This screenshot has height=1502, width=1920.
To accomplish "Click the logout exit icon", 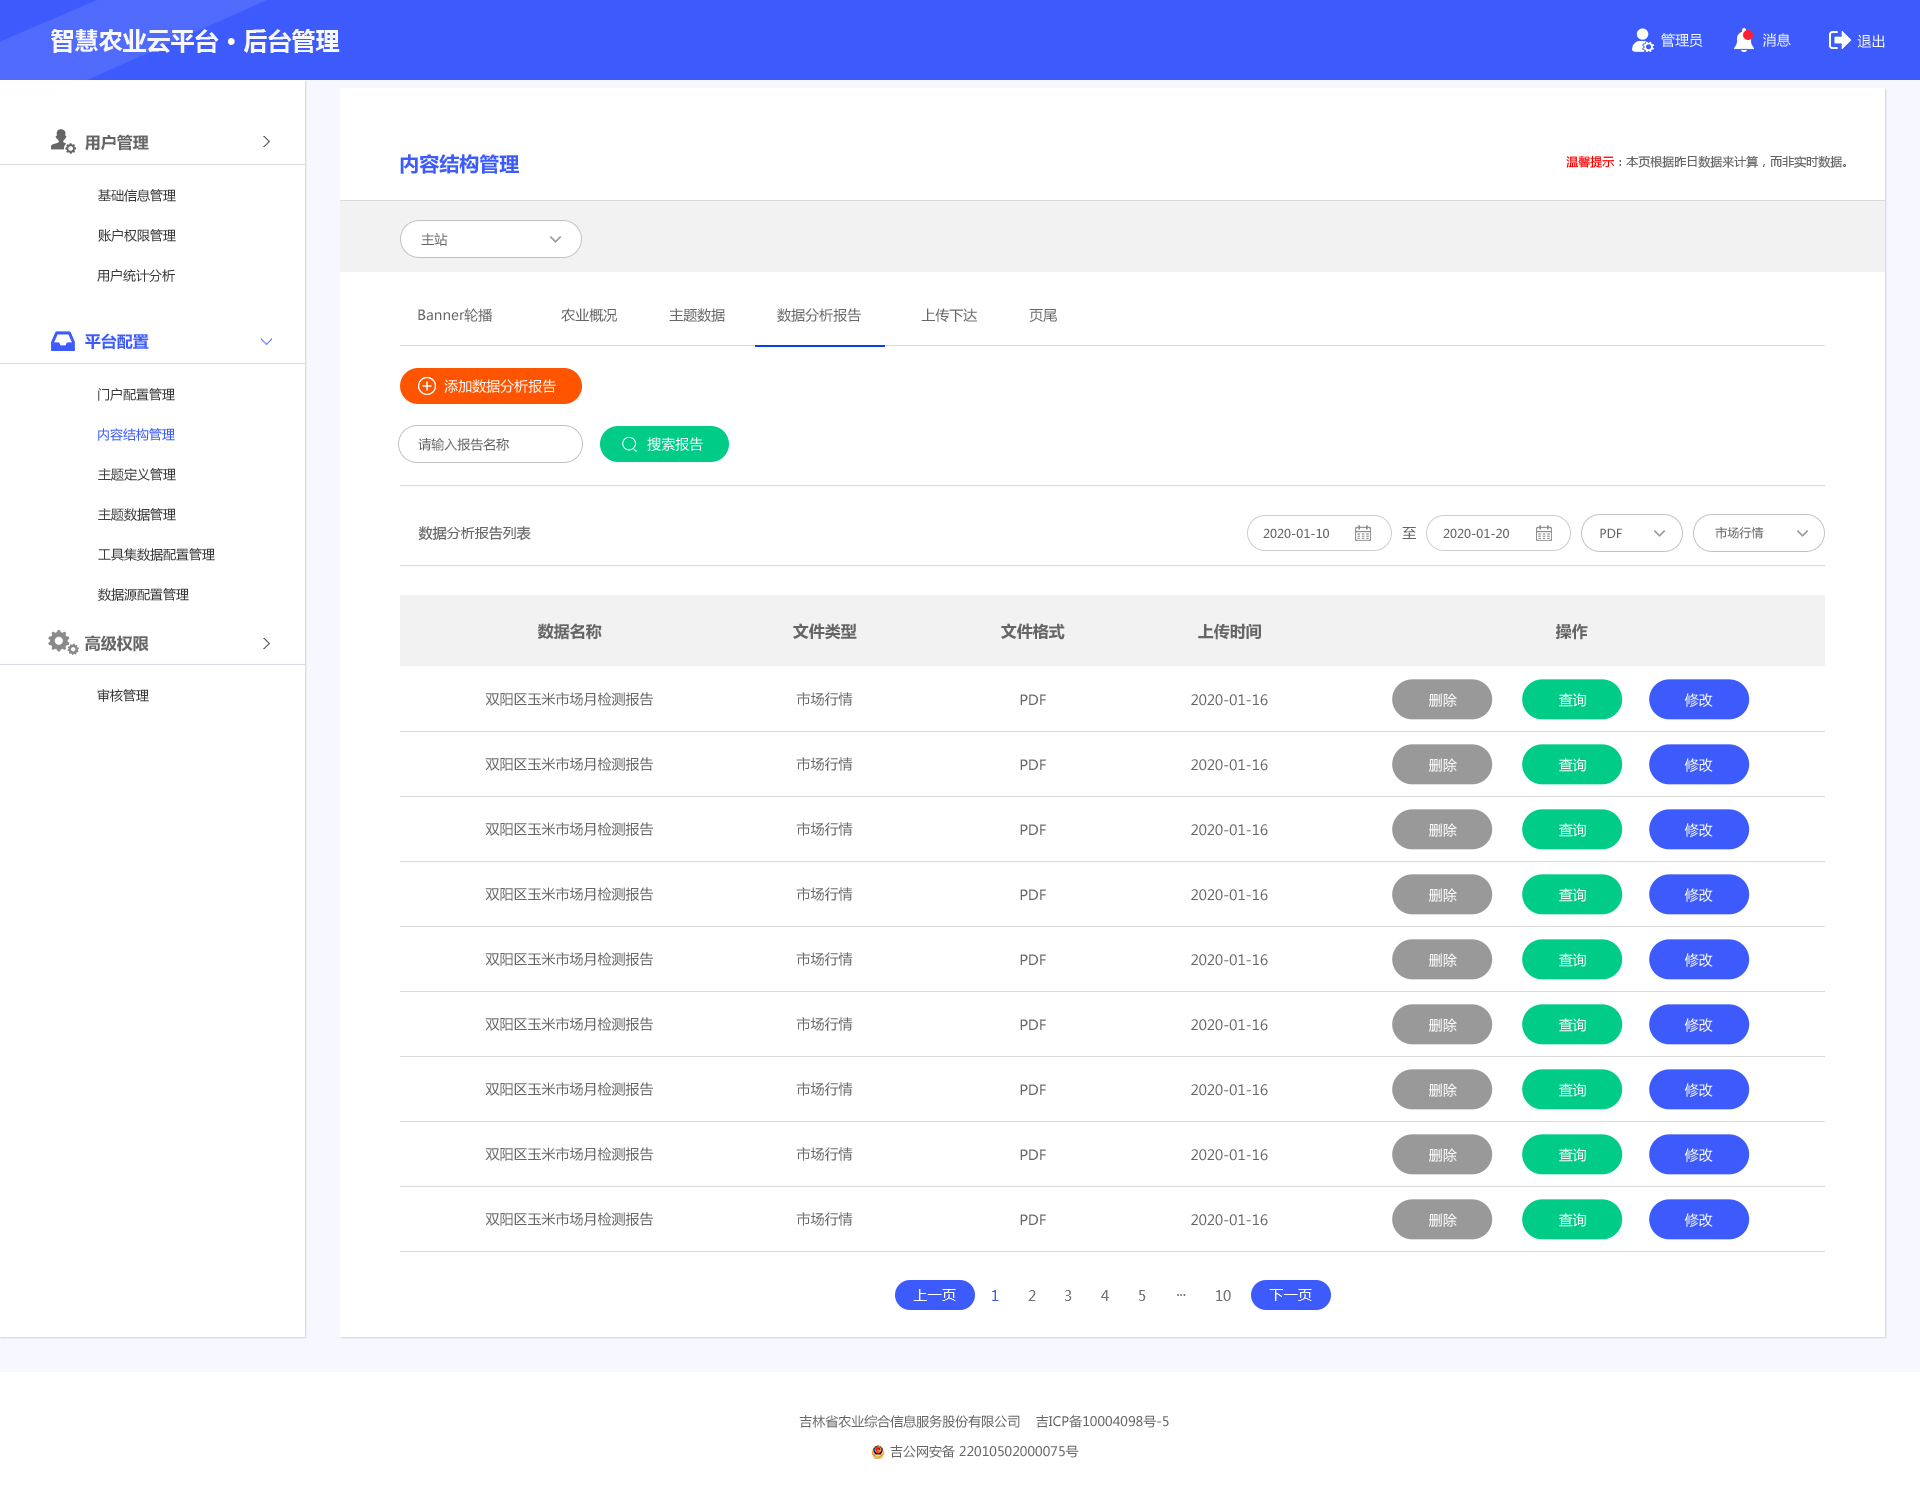I will (1839, 41).
